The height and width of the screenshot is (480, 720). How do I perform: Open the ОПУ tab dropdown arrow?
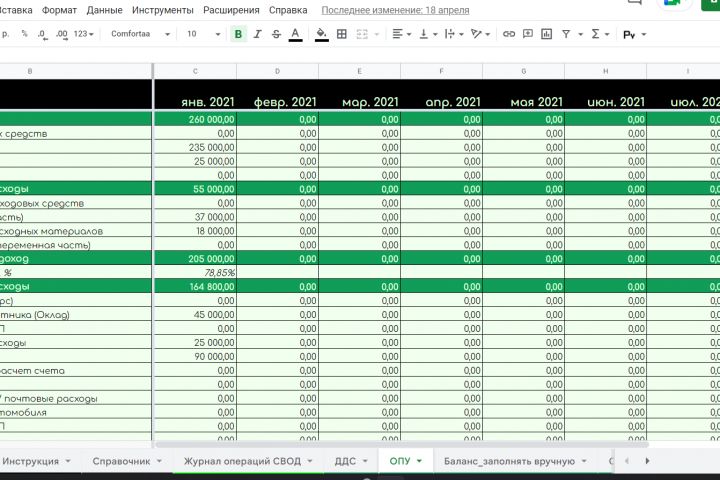point(419,461)
